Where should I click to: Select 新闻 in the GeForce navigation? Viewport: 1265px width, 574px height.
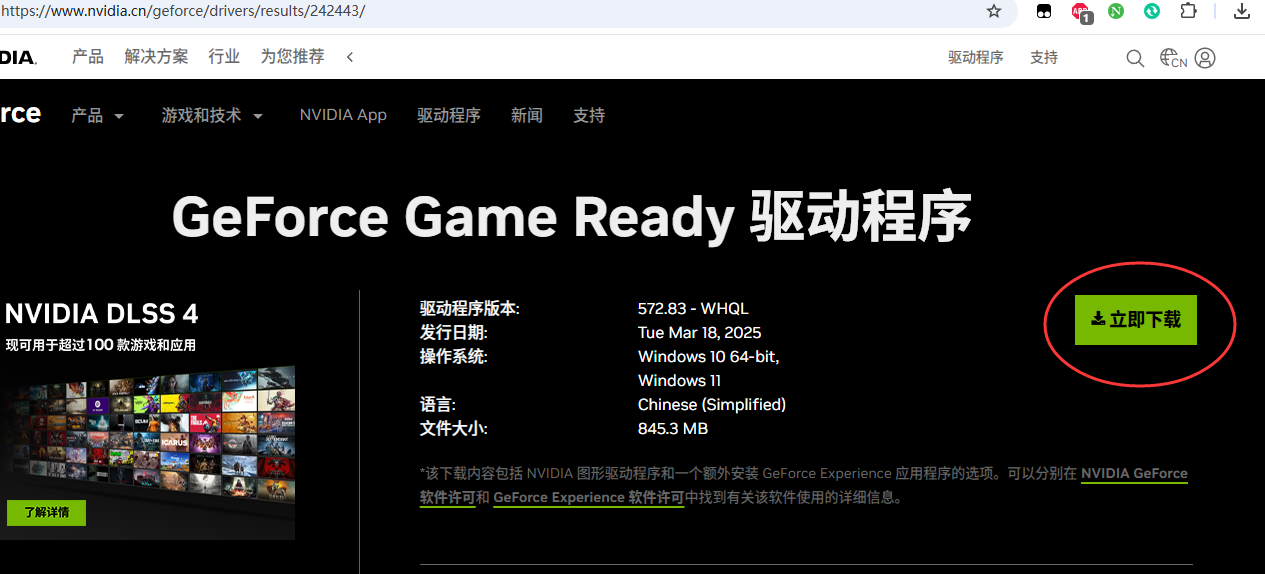tap(526, 116)
